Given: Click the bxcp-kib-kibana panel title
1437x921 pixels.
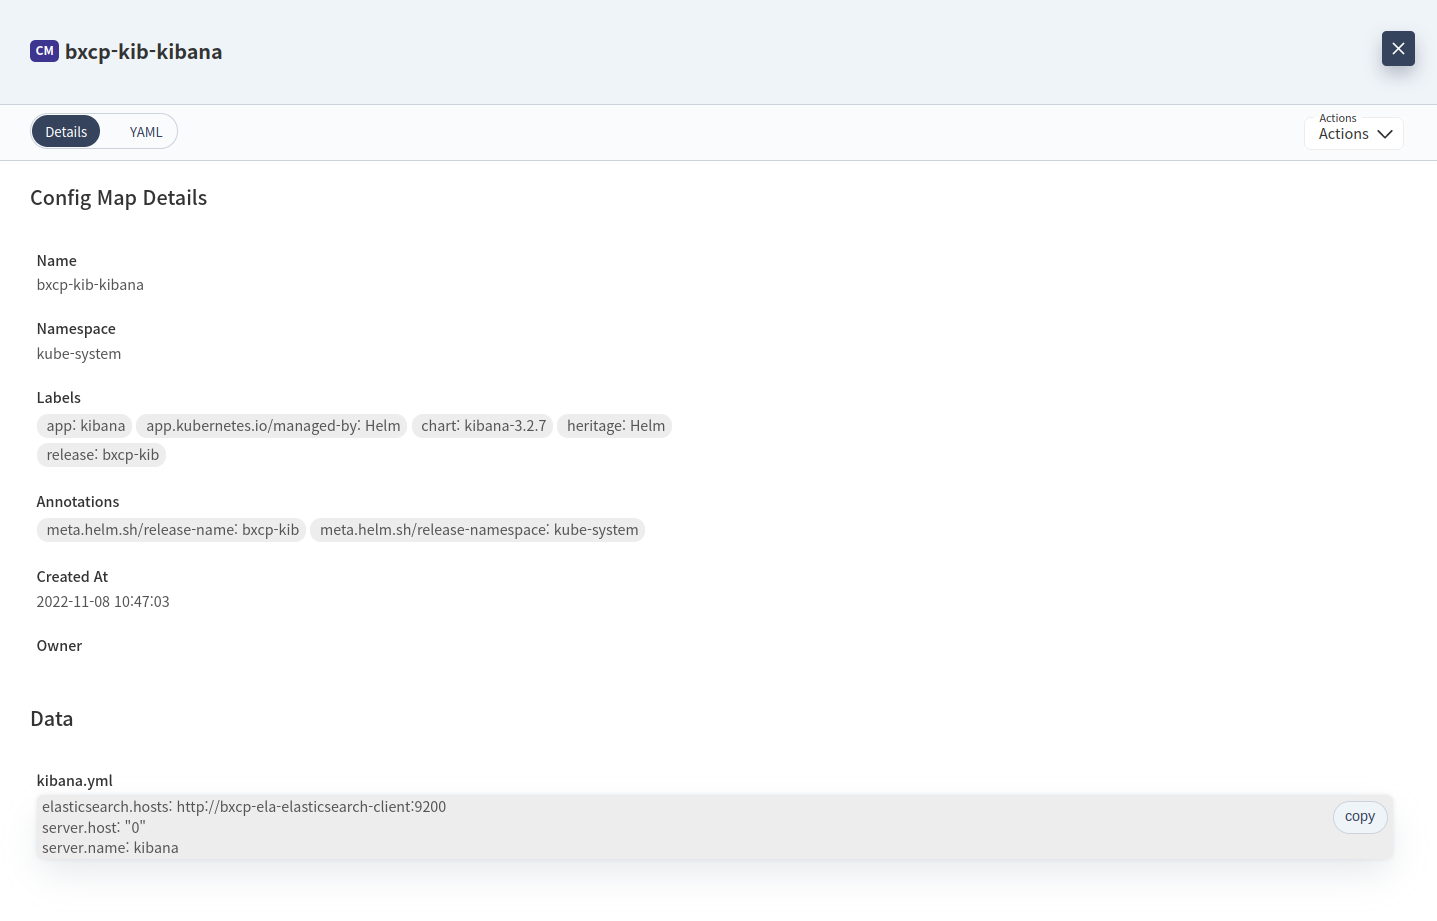Looking at the screenshot, I should click(144, 52).
